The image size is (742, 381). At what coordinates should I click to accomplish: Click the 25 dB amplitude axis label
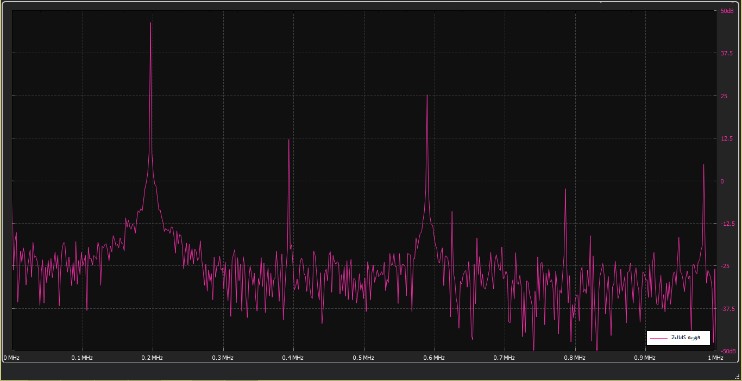[723, 96]
